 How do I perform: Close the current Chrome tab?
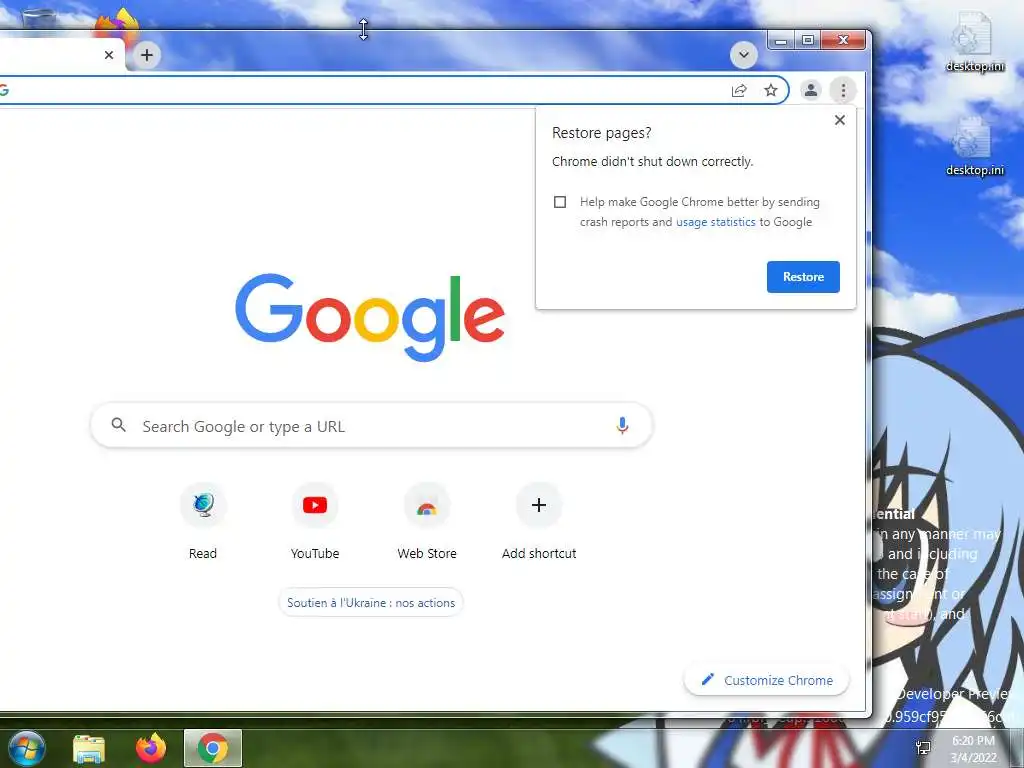tap(109, 55)
